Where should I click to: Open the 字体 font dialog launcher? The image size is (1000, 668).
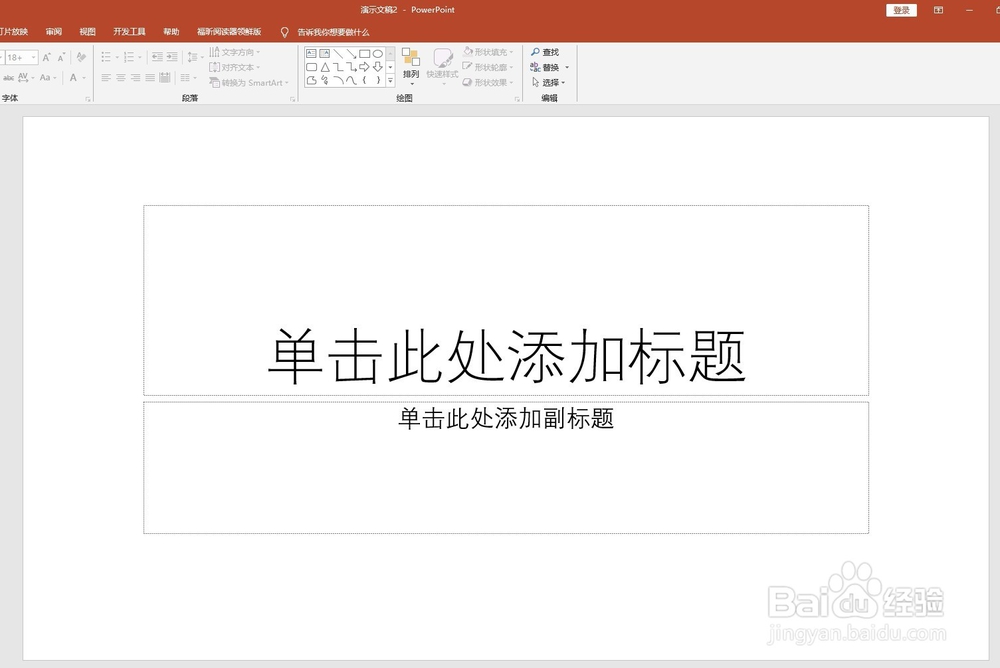[x=87, y=99]
